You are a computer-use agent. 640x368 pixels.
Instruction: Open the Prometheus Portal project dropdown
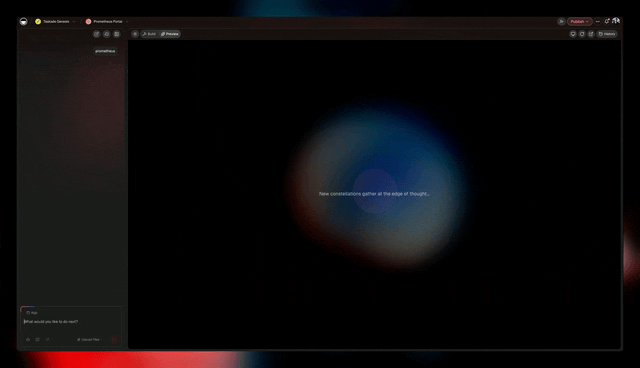pos(107,22)
